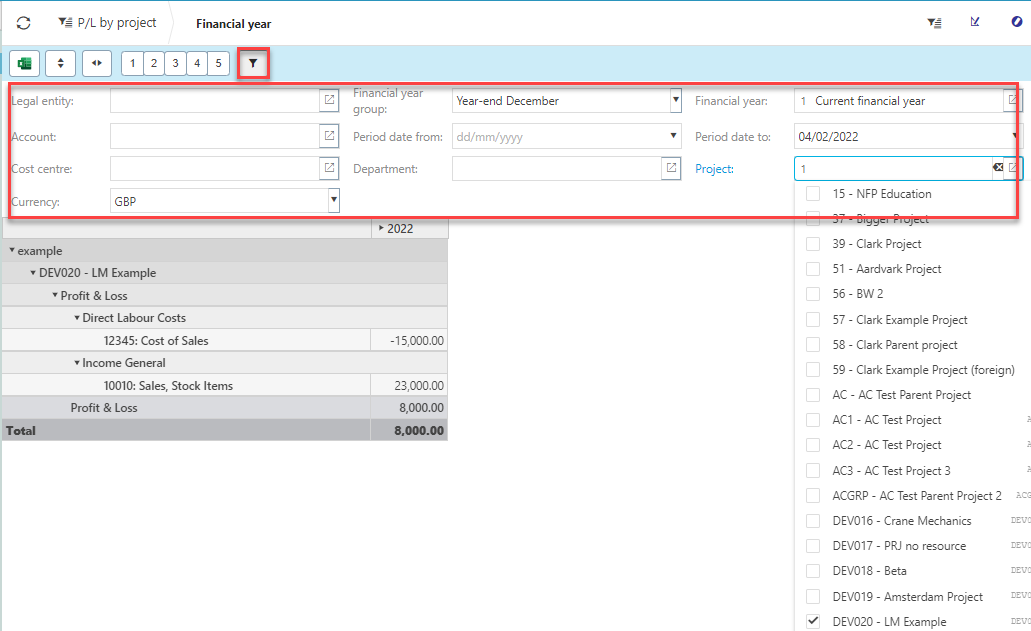Click the Cost centre input field

(215, 168)
